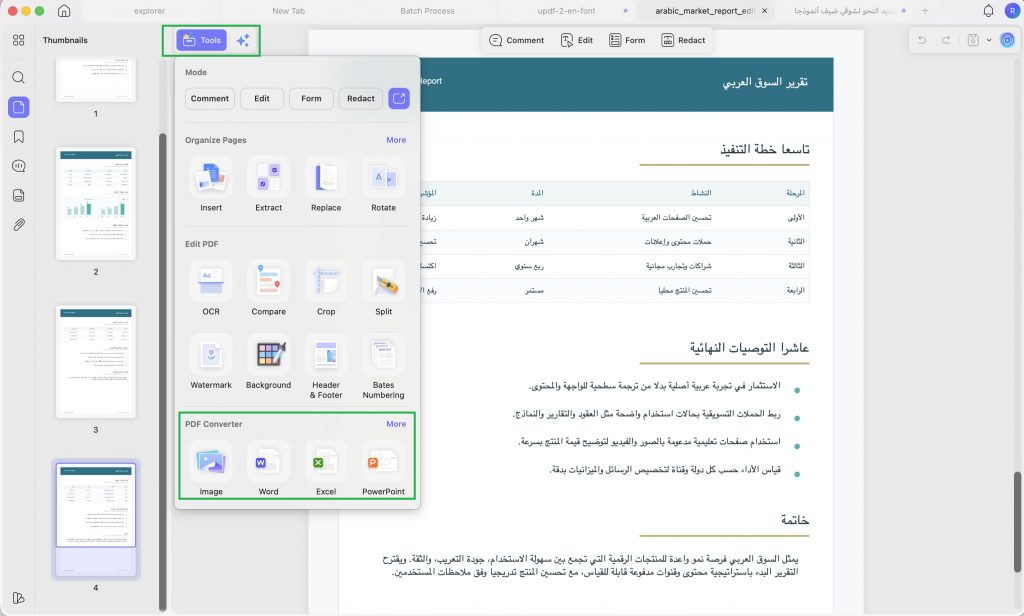
Task: Launch the OCR tool
Action: pyautogui.click(x=211, y=289)
